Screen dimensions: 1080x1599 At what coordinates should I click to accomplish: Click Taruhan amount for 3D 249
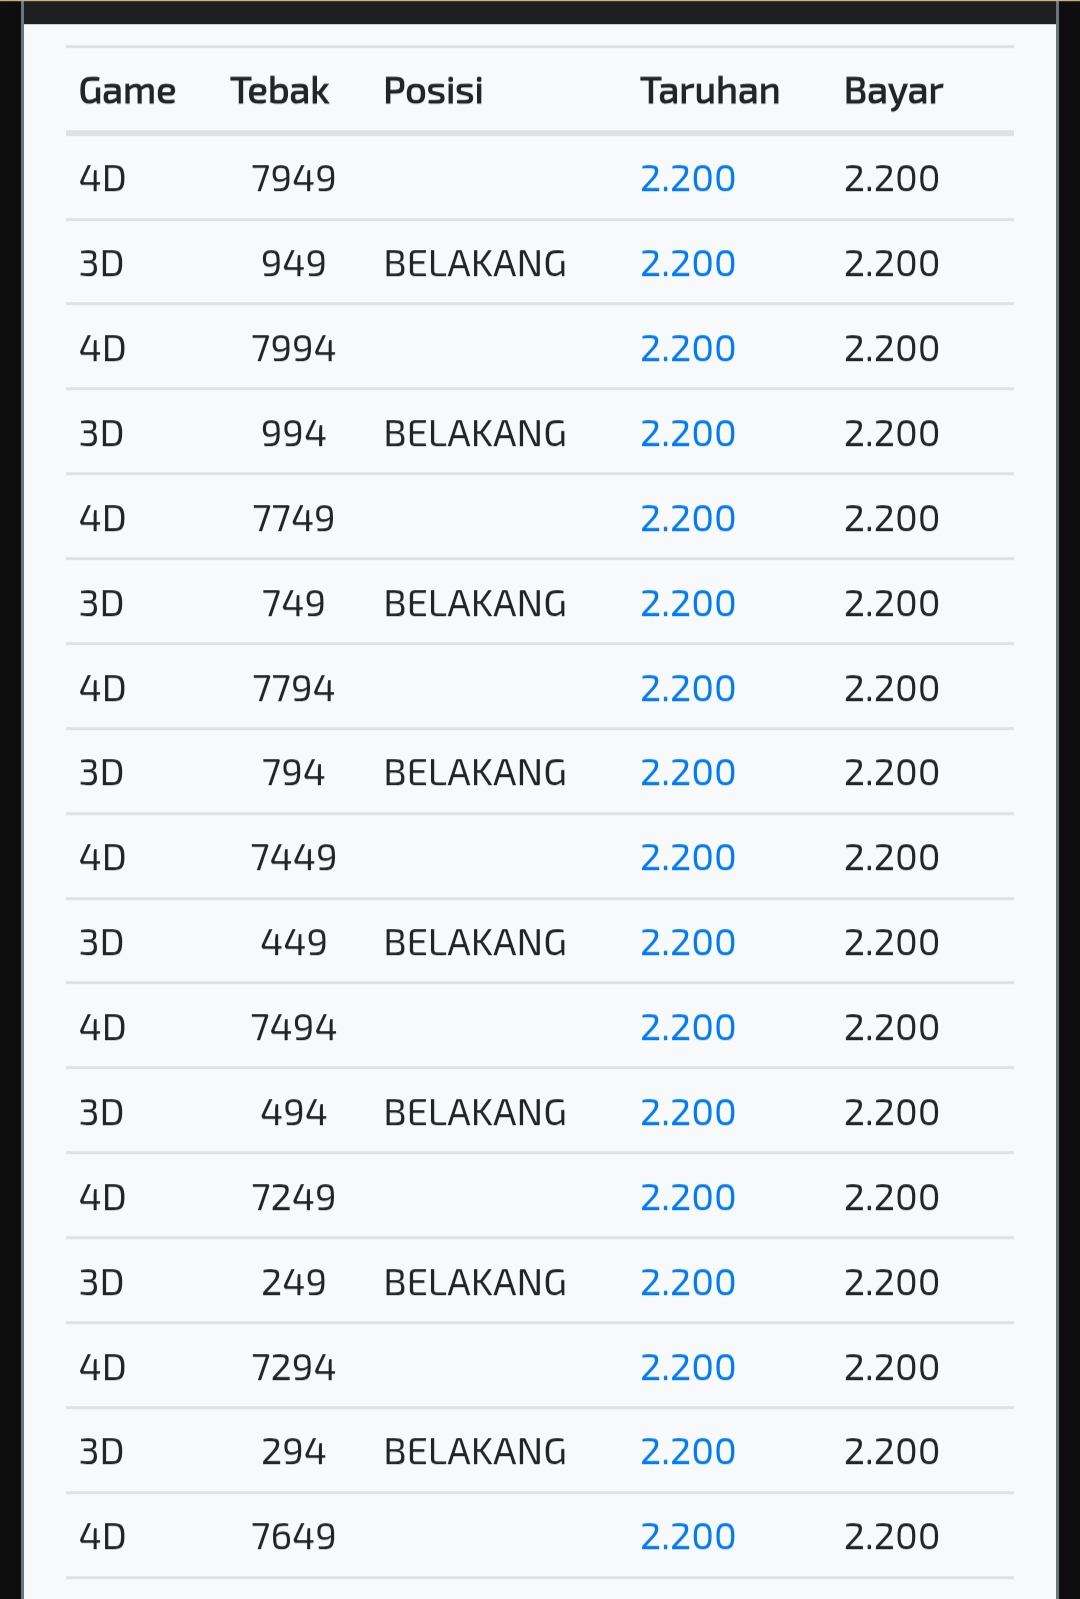[688, 1283]
